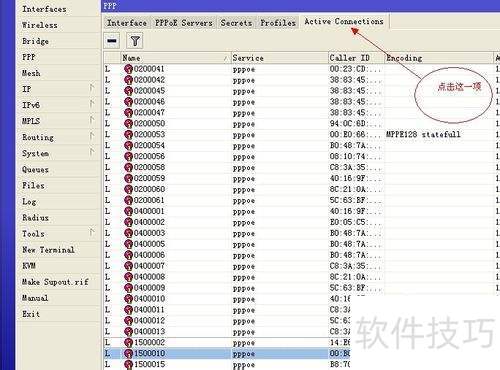Click Make Supout.rif in the sidebar
500x370 pixels.
[x=55, y=282]
